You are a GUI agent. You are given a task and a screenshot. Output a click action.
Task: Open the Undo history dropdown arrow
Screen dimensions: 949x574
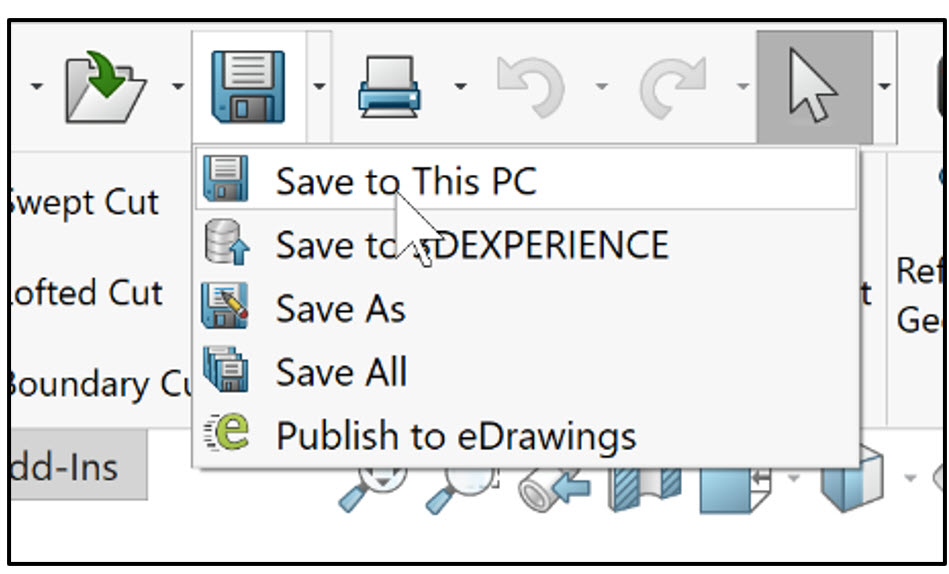[602, 87]
